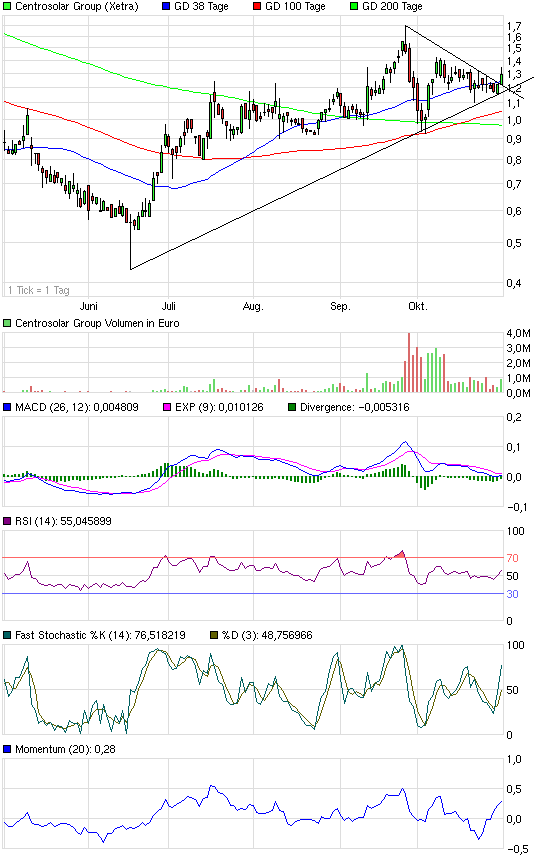Click the Aug. month label
545x857 pixels.
point(253,306)
